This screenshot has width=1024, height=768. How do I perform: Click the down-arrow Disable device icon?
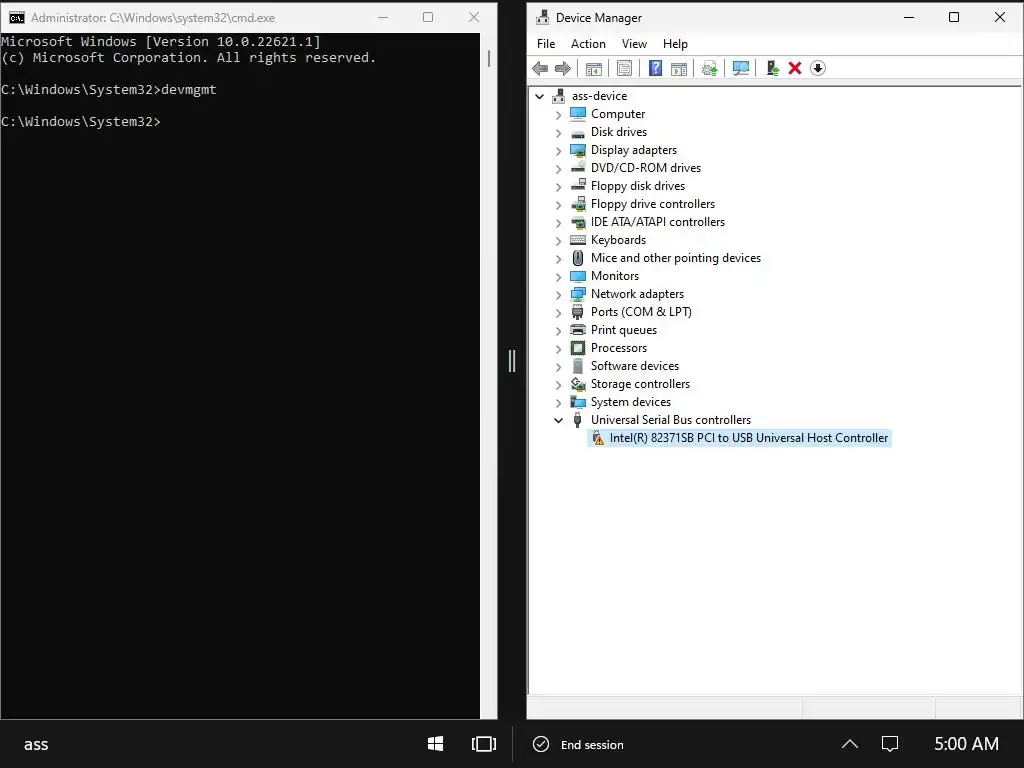tap(818, 69)
